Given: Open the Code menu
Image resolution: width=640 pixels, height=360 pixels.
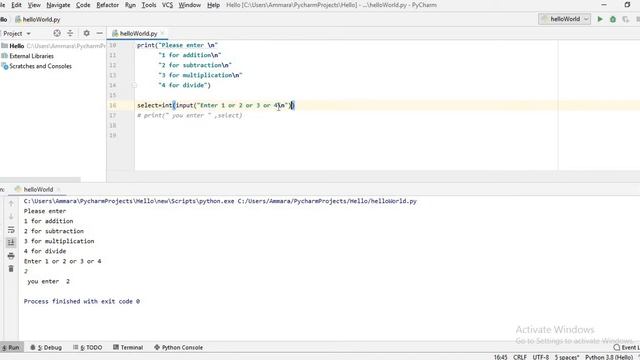Looking at the screenshot, I should click(x=83, y=5).
